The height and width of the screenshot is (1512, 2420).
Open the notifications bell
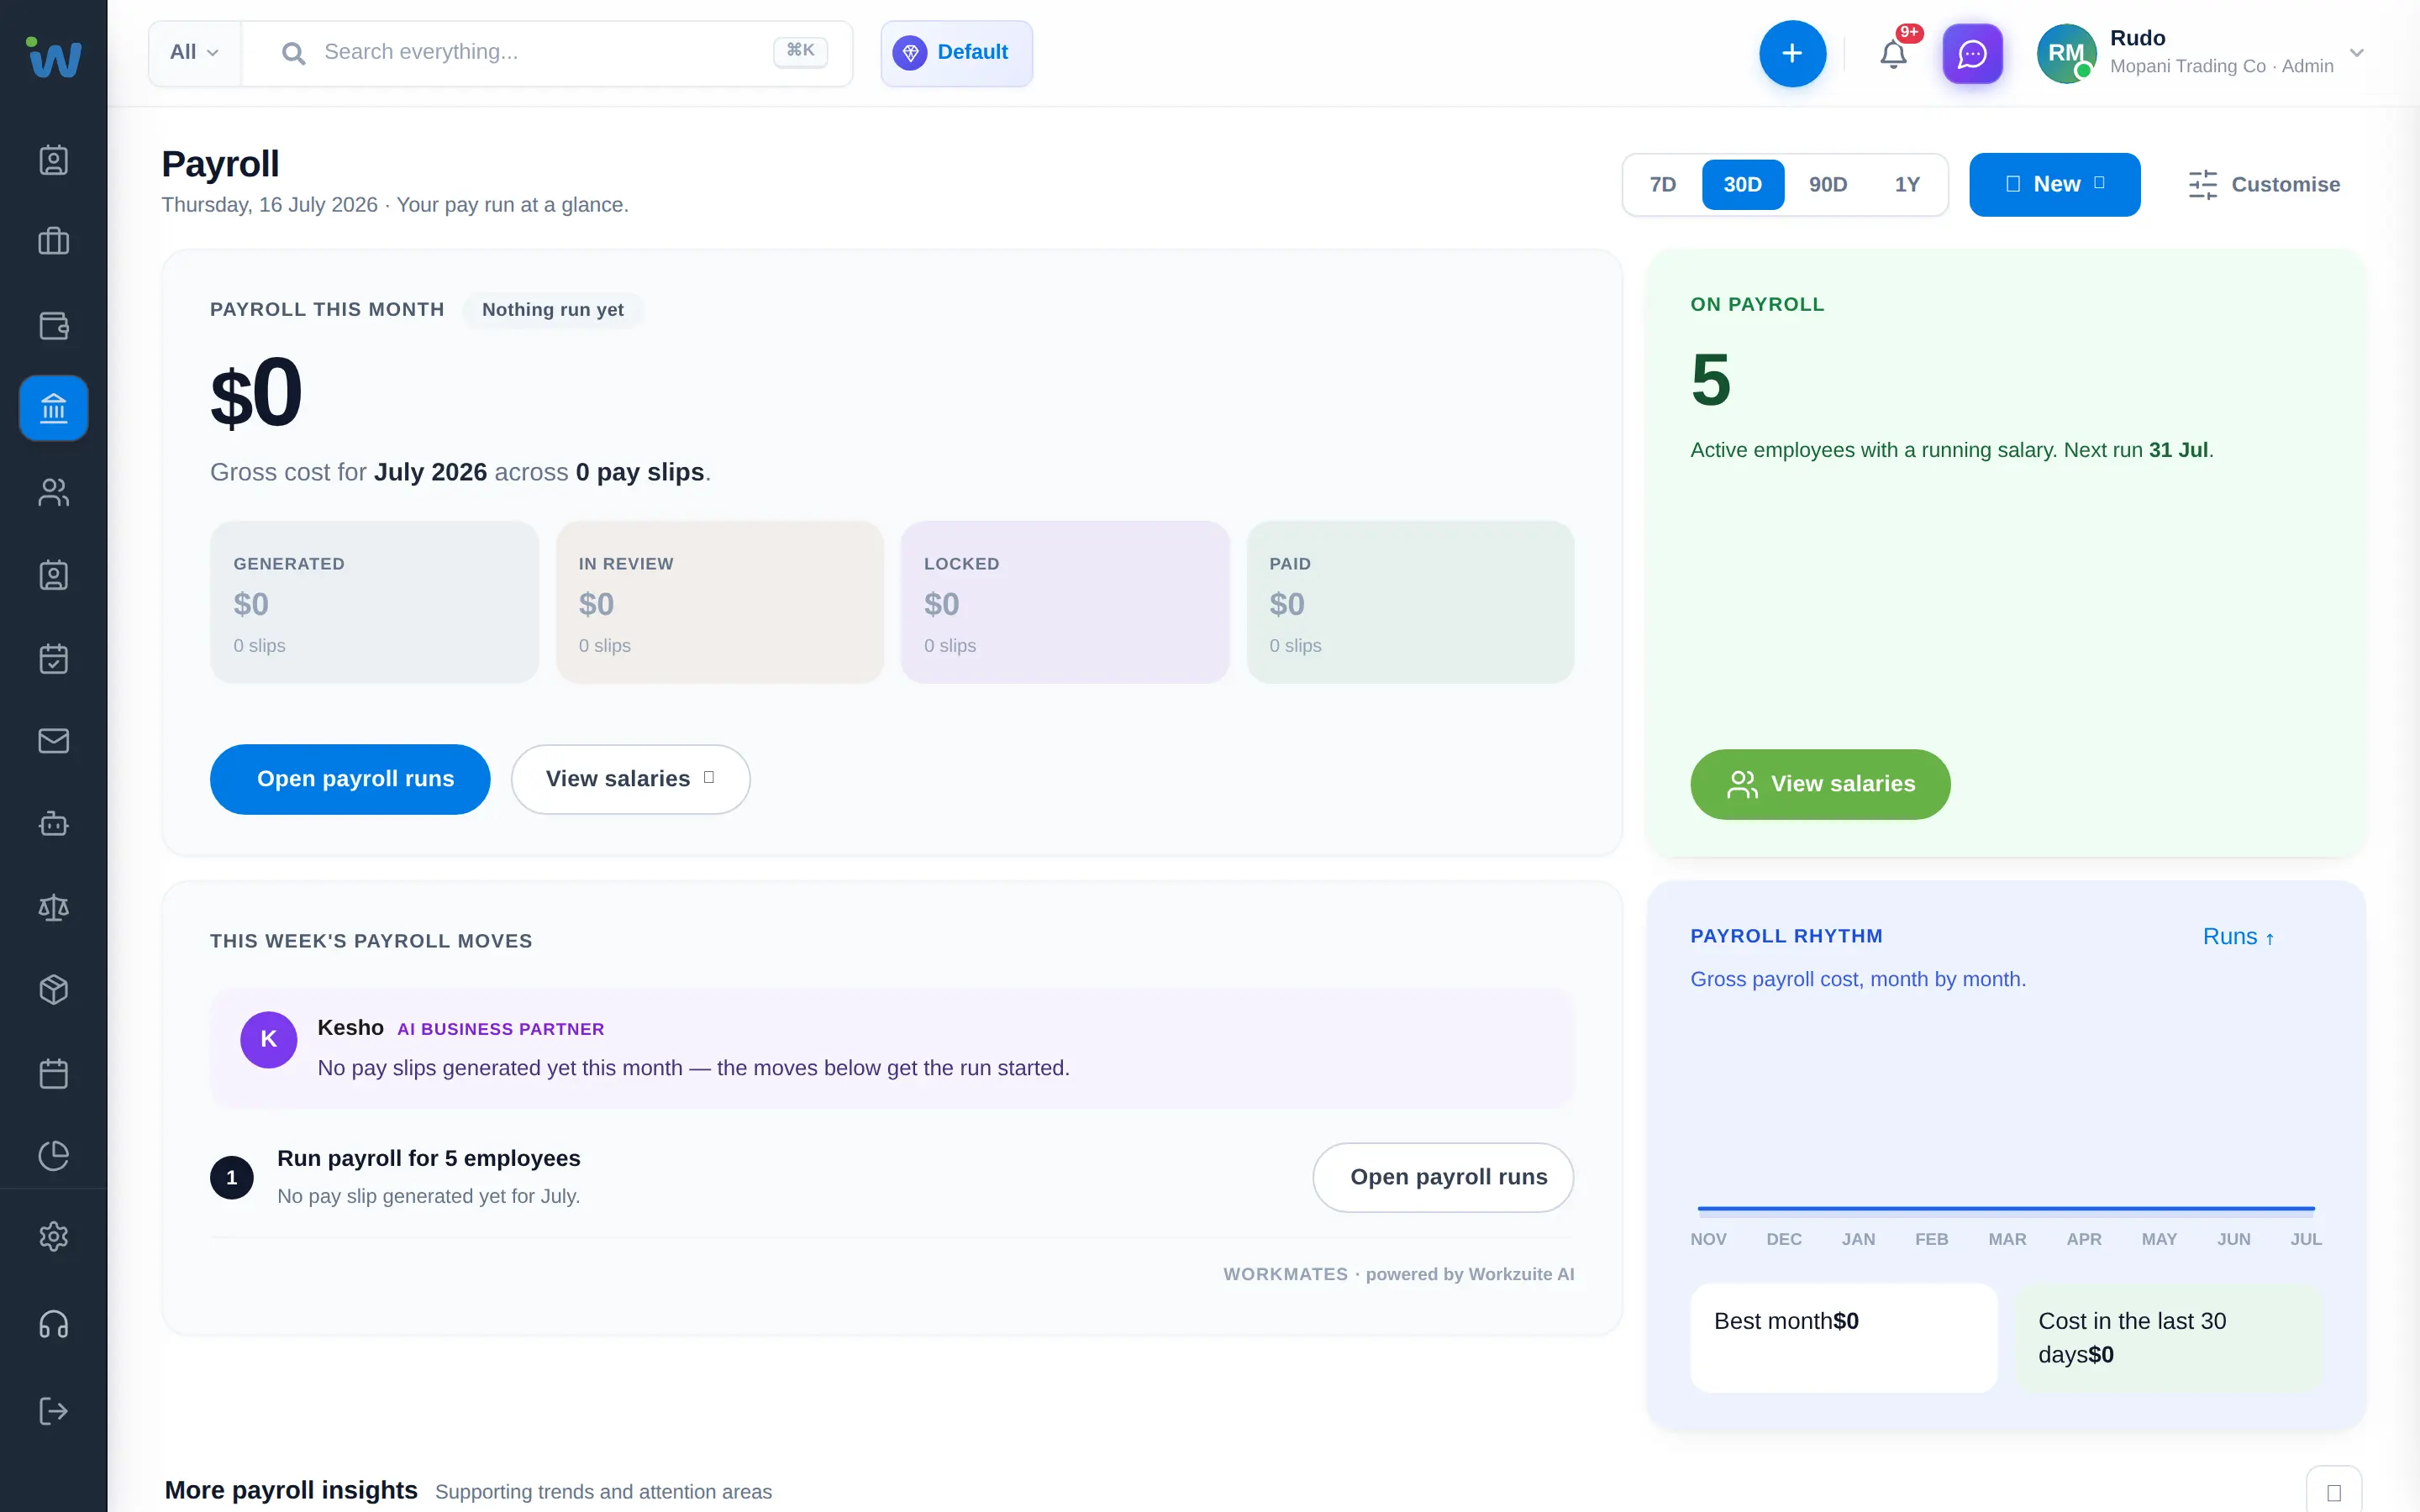click(1893, 53)
